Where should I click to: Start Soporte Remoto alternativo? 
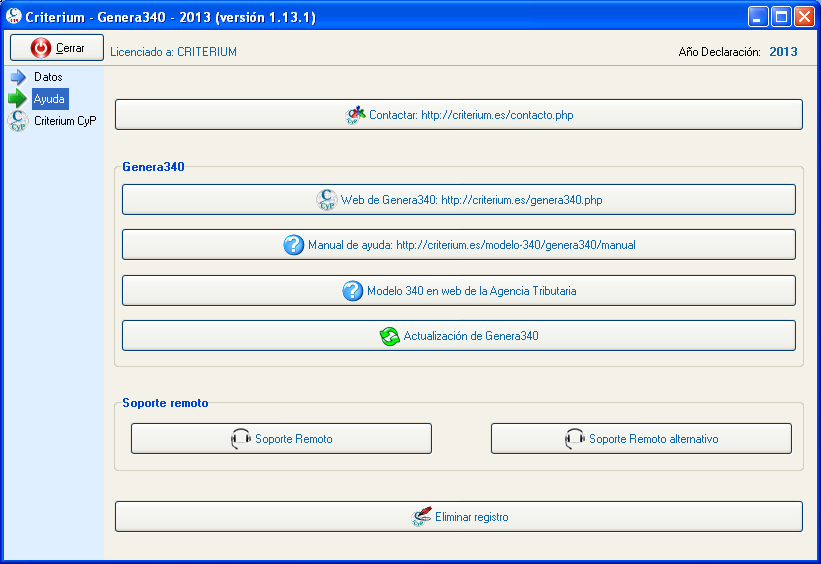(x=641, y=439)
